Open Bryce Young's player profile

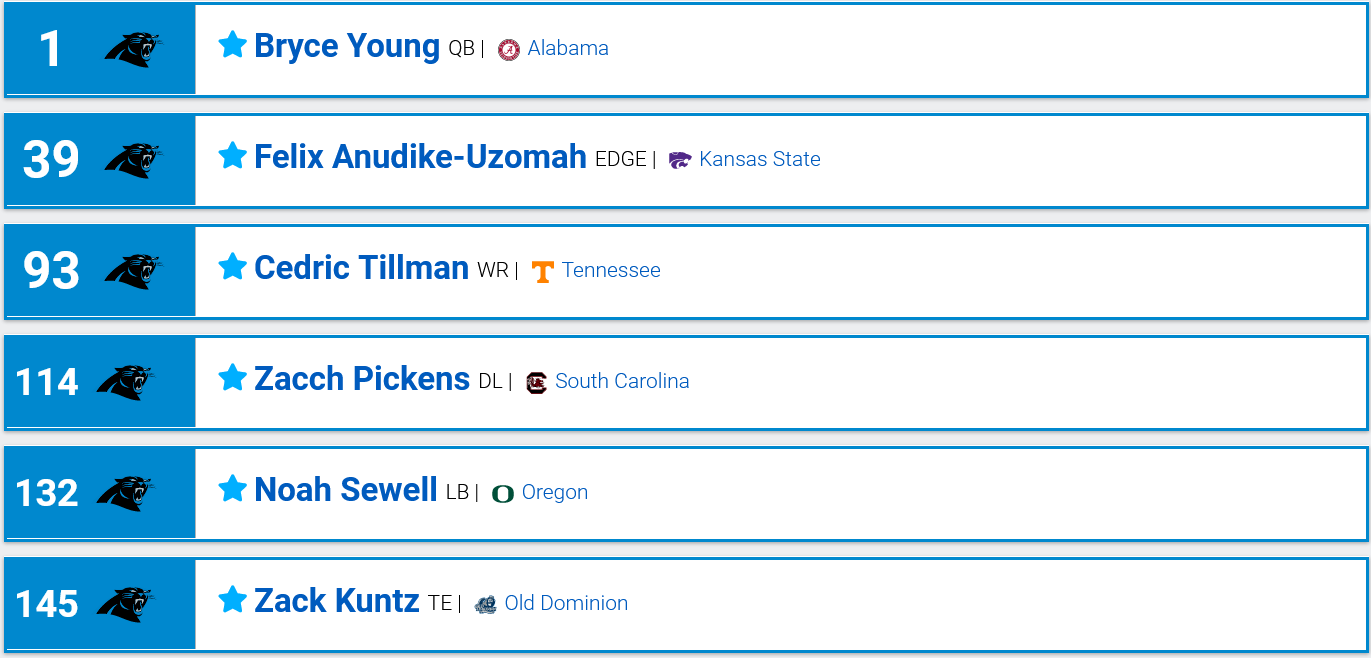(347, 46)
